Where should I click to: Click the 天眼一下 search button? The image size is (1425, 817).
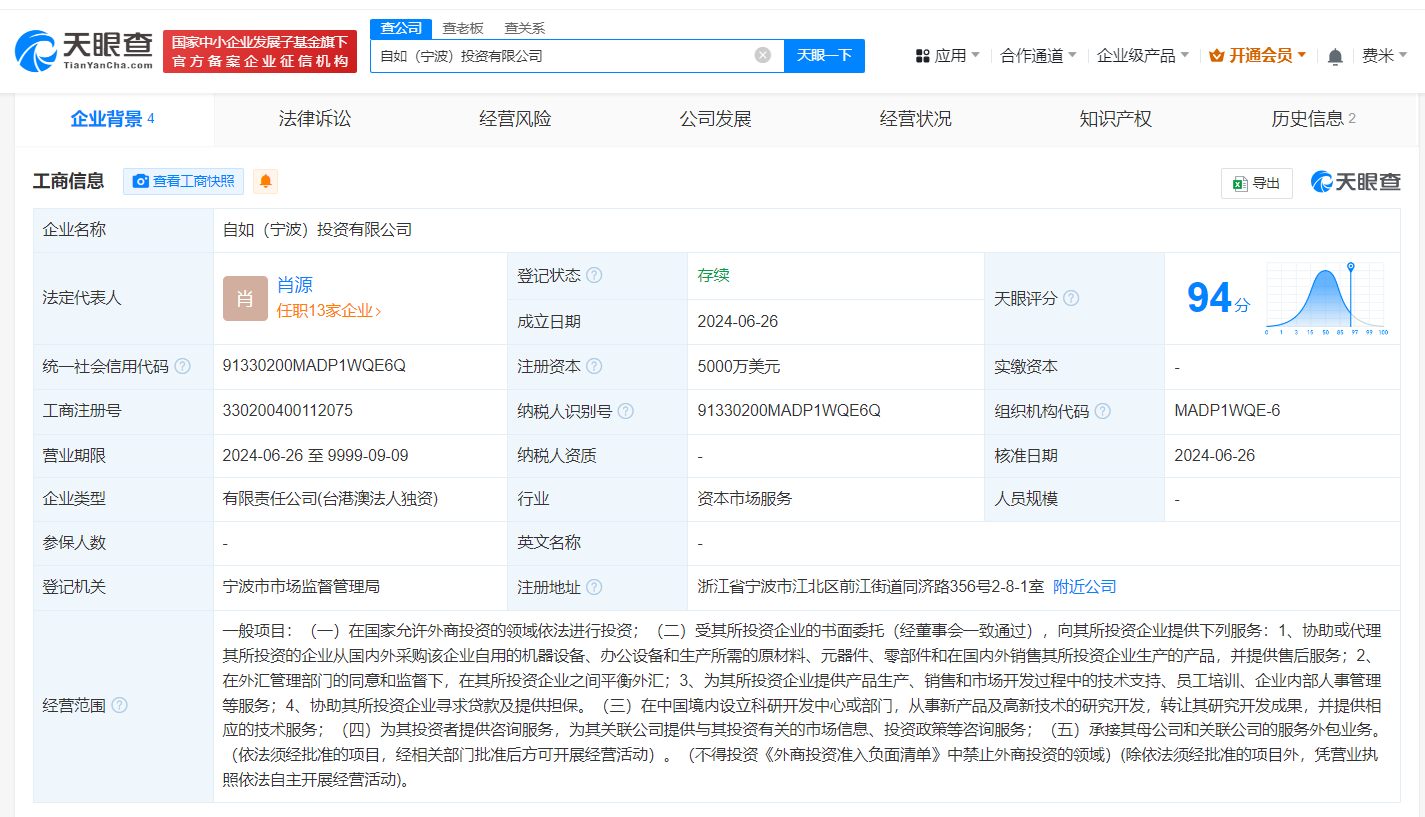[824, 55]
